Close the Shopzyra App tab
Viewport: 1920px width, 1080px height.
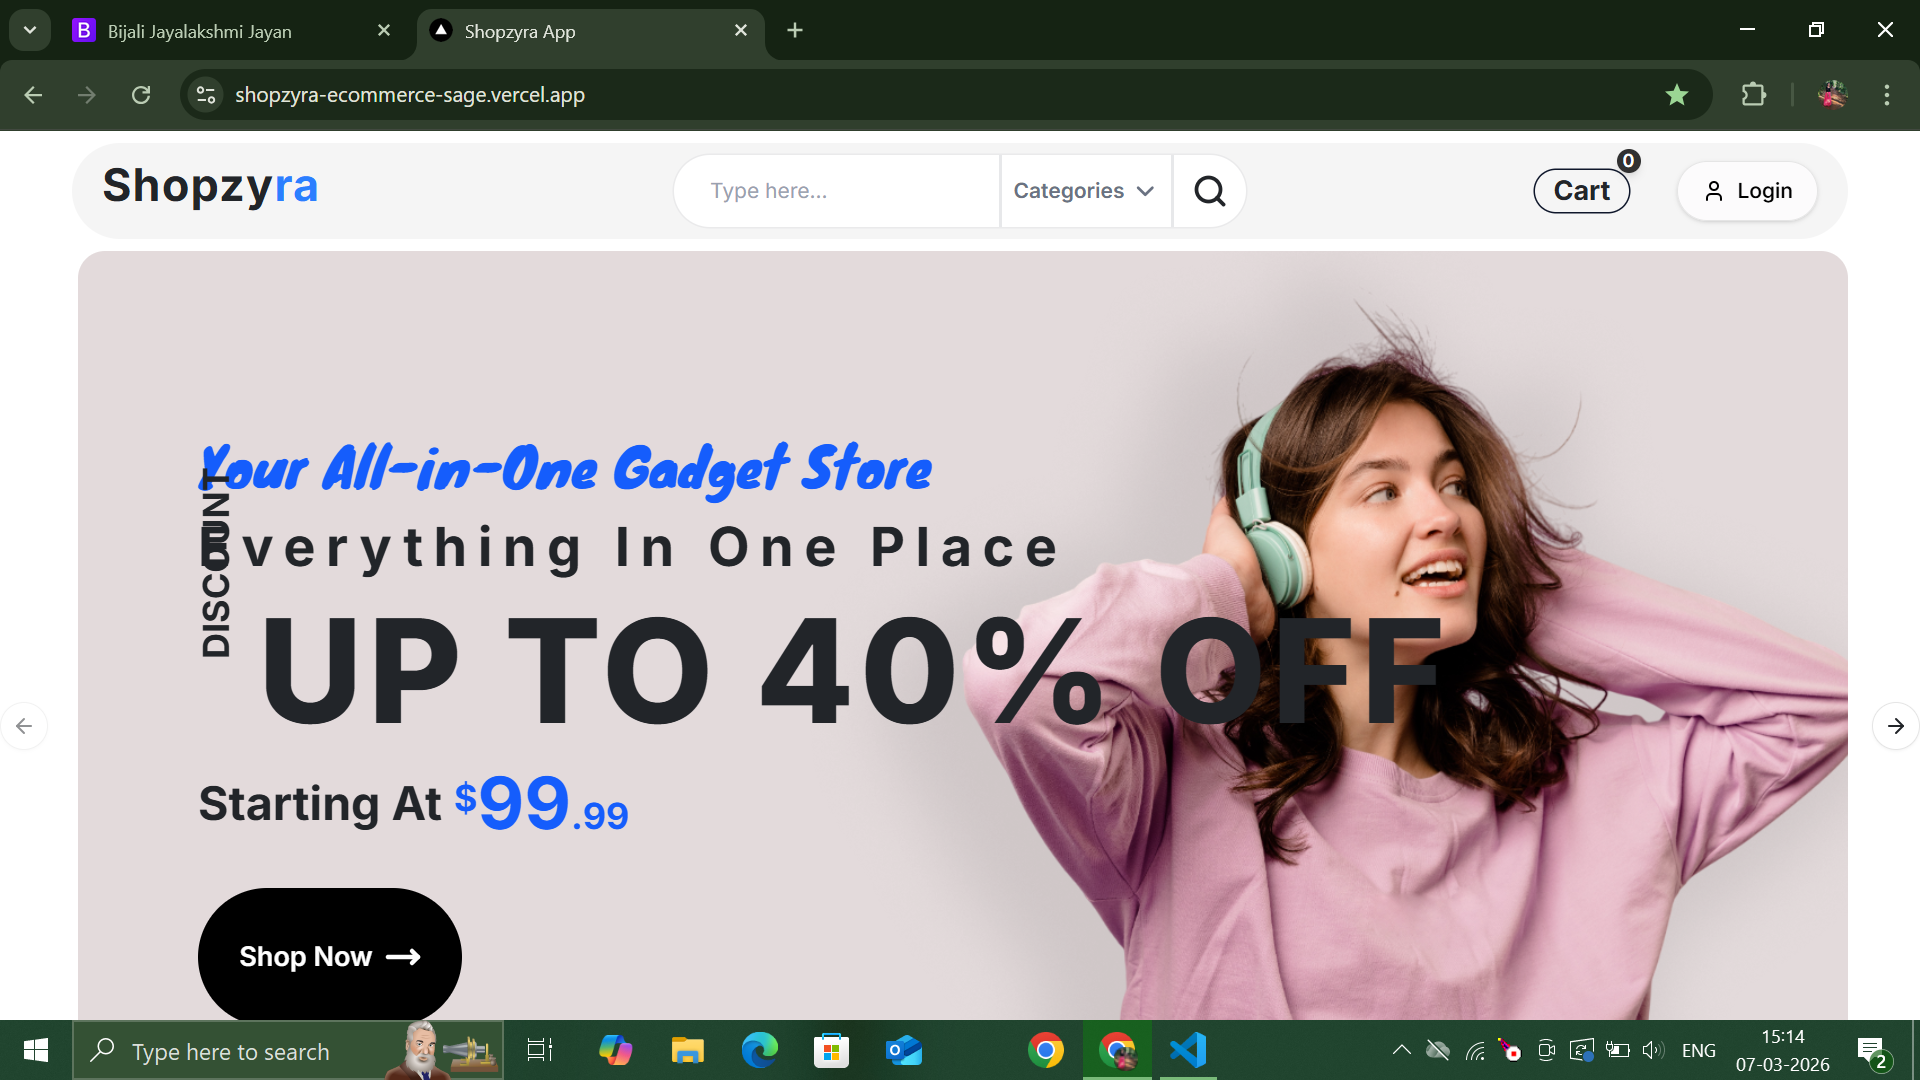(x=741, y=31)
